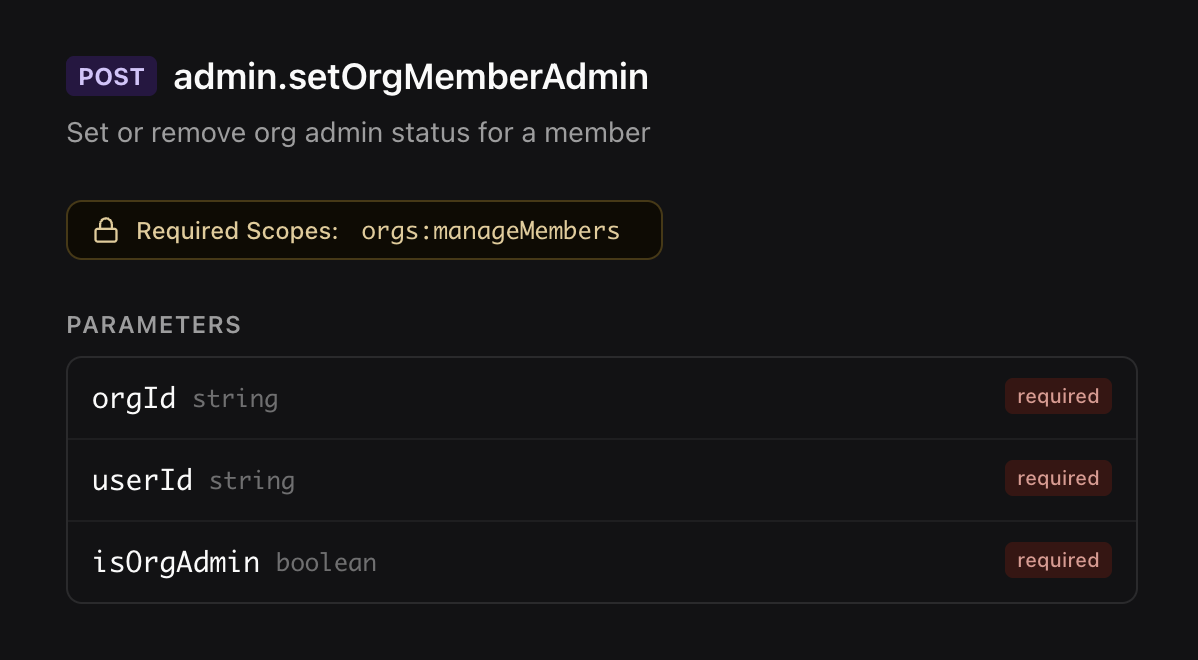This screenshot has height=660, width=1198.
Task: Select the userId parameter name
Action: (142, 480)
